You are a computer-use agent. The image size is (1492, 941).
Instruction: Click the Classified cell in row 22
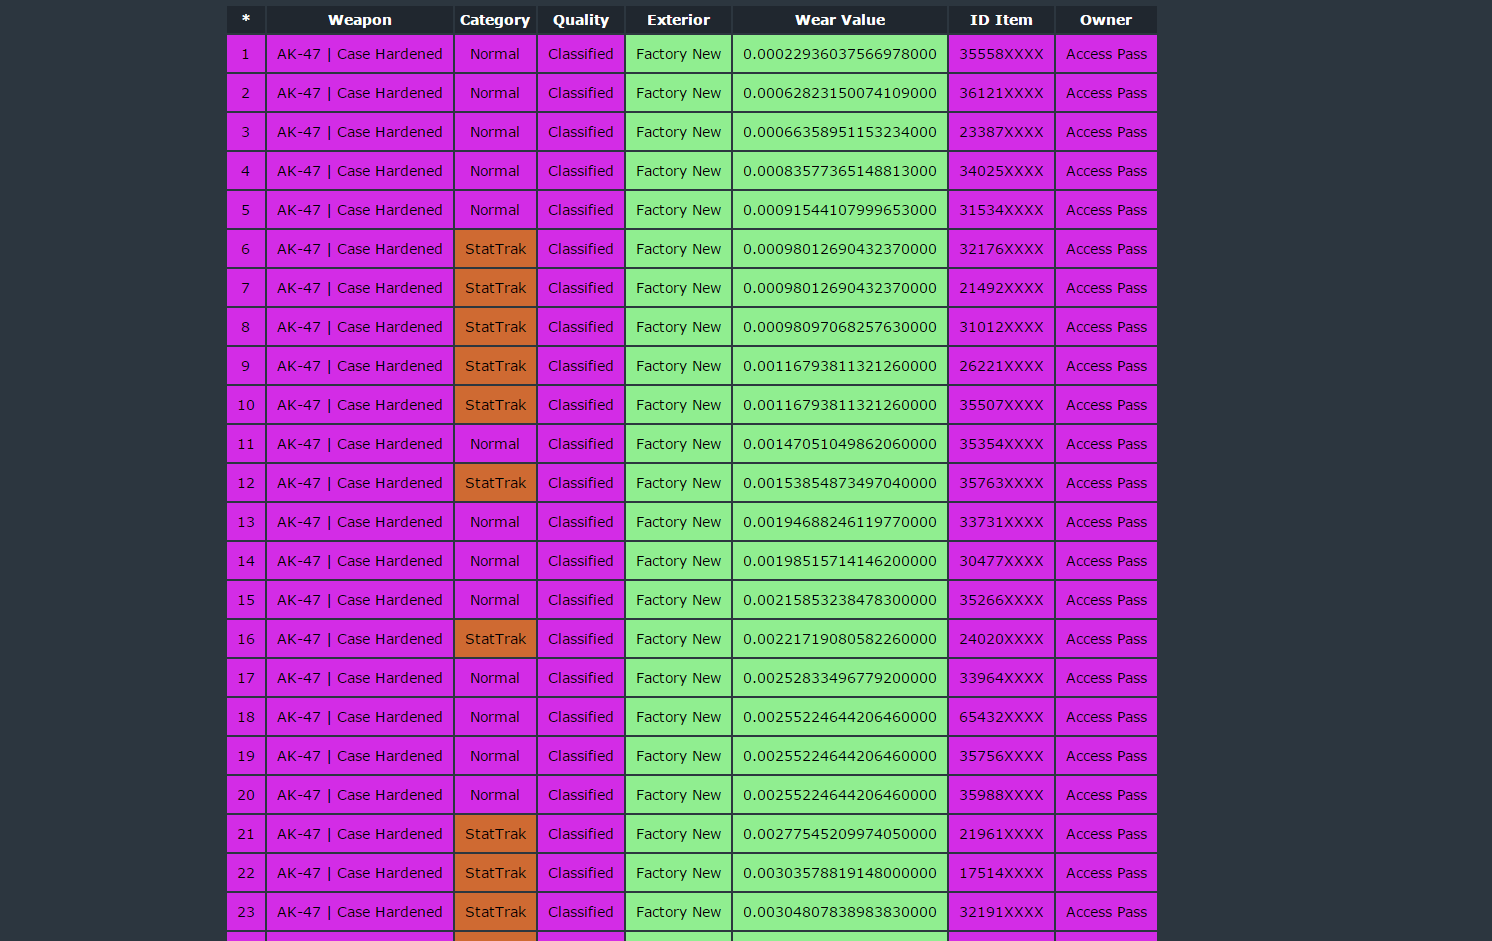pos(581,873)
